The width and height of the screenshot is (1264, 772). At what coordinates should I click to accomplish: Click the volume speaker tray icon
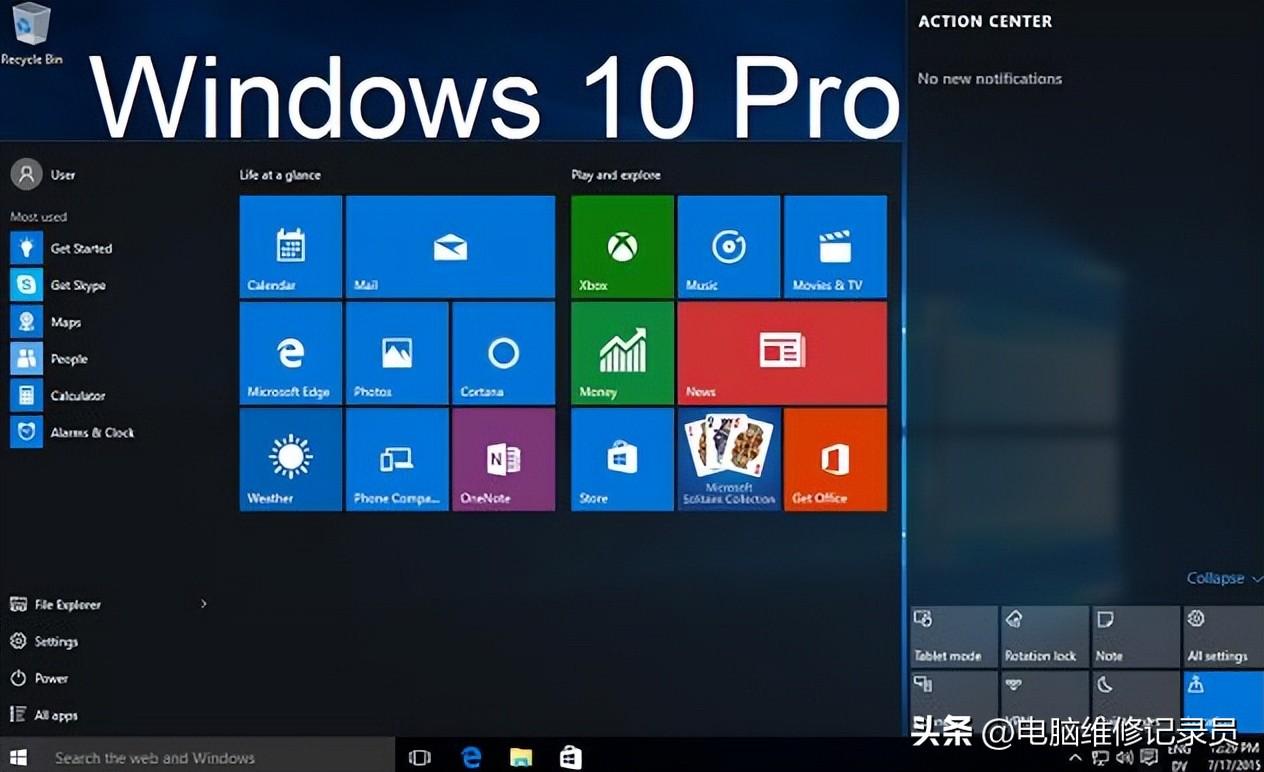(1124, 757)
